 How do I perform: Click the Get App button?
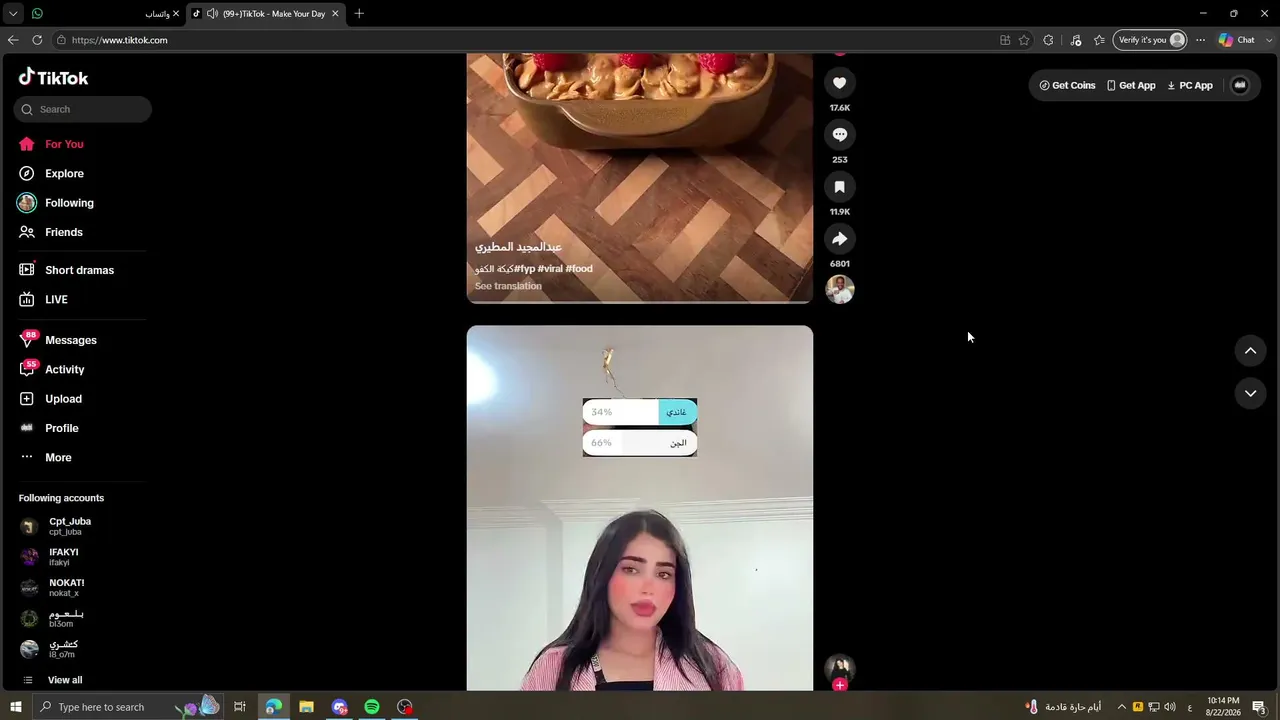[x=1131, y=86]
